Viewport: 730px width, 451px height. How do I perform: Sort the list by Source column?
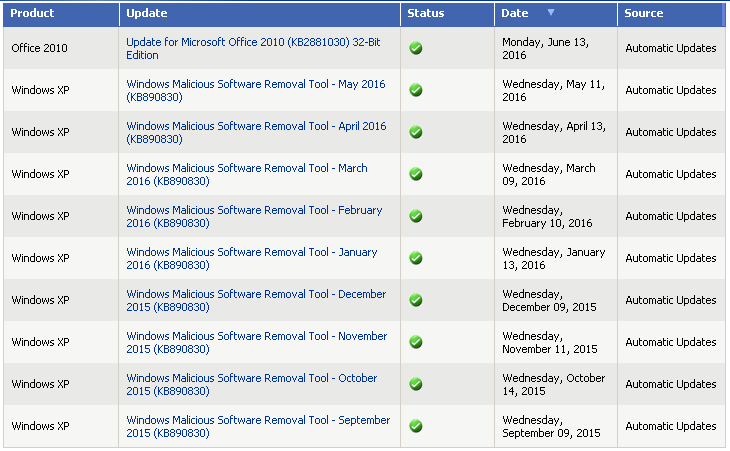coord(643,14)
